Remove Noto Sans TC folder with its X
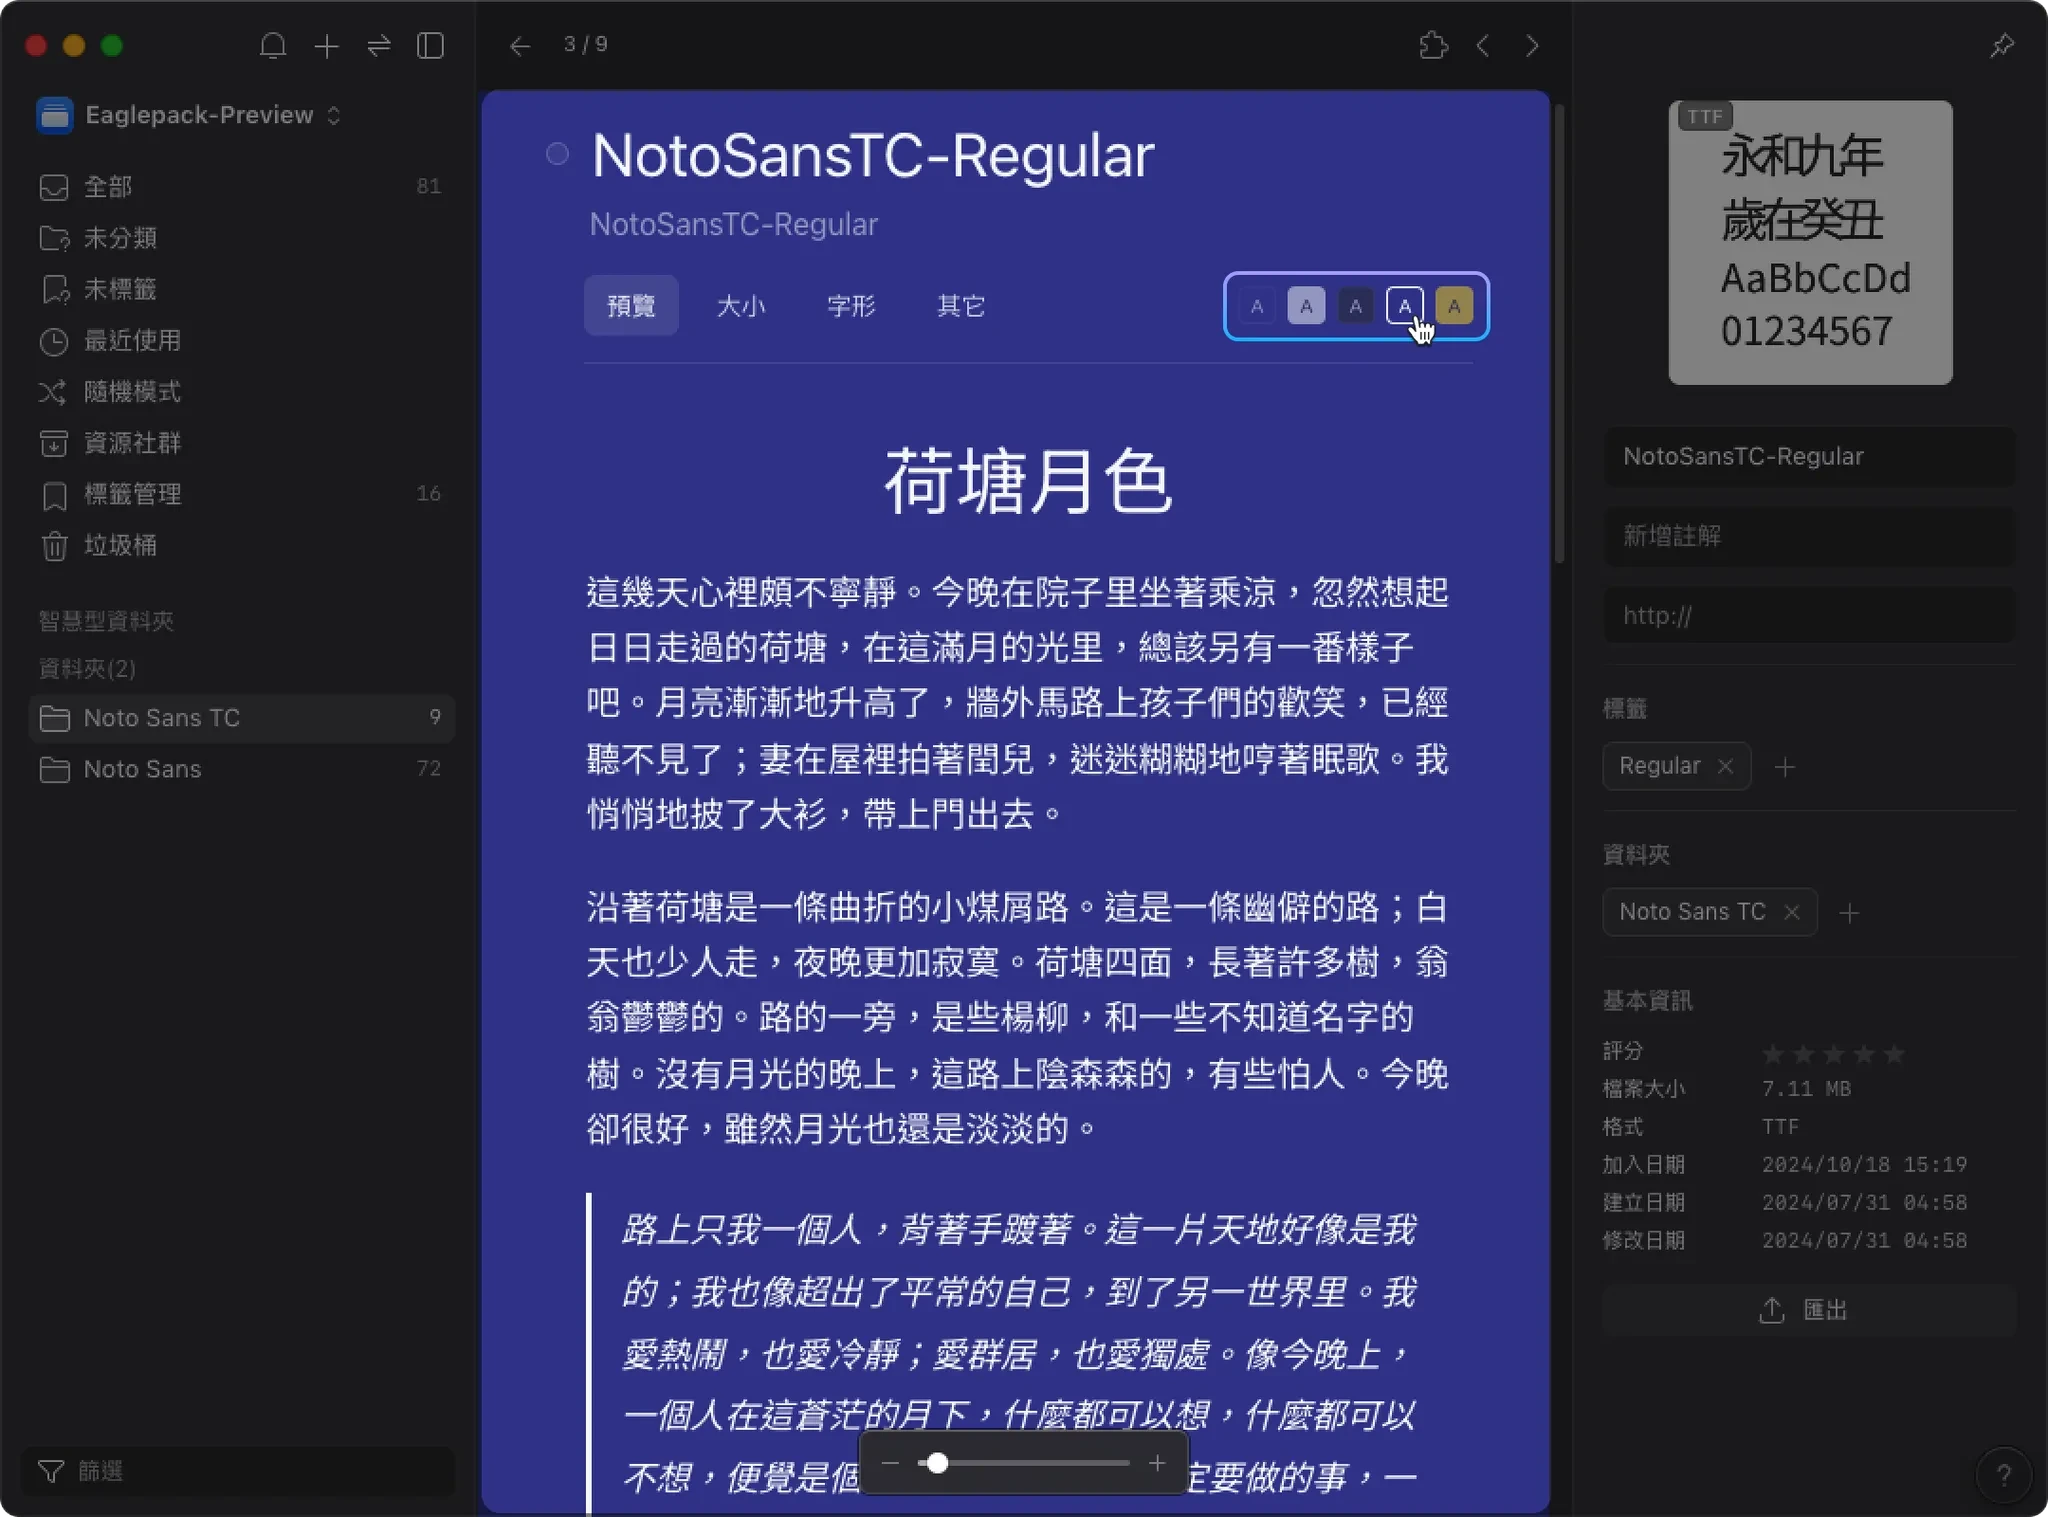 pos(1792,912)
